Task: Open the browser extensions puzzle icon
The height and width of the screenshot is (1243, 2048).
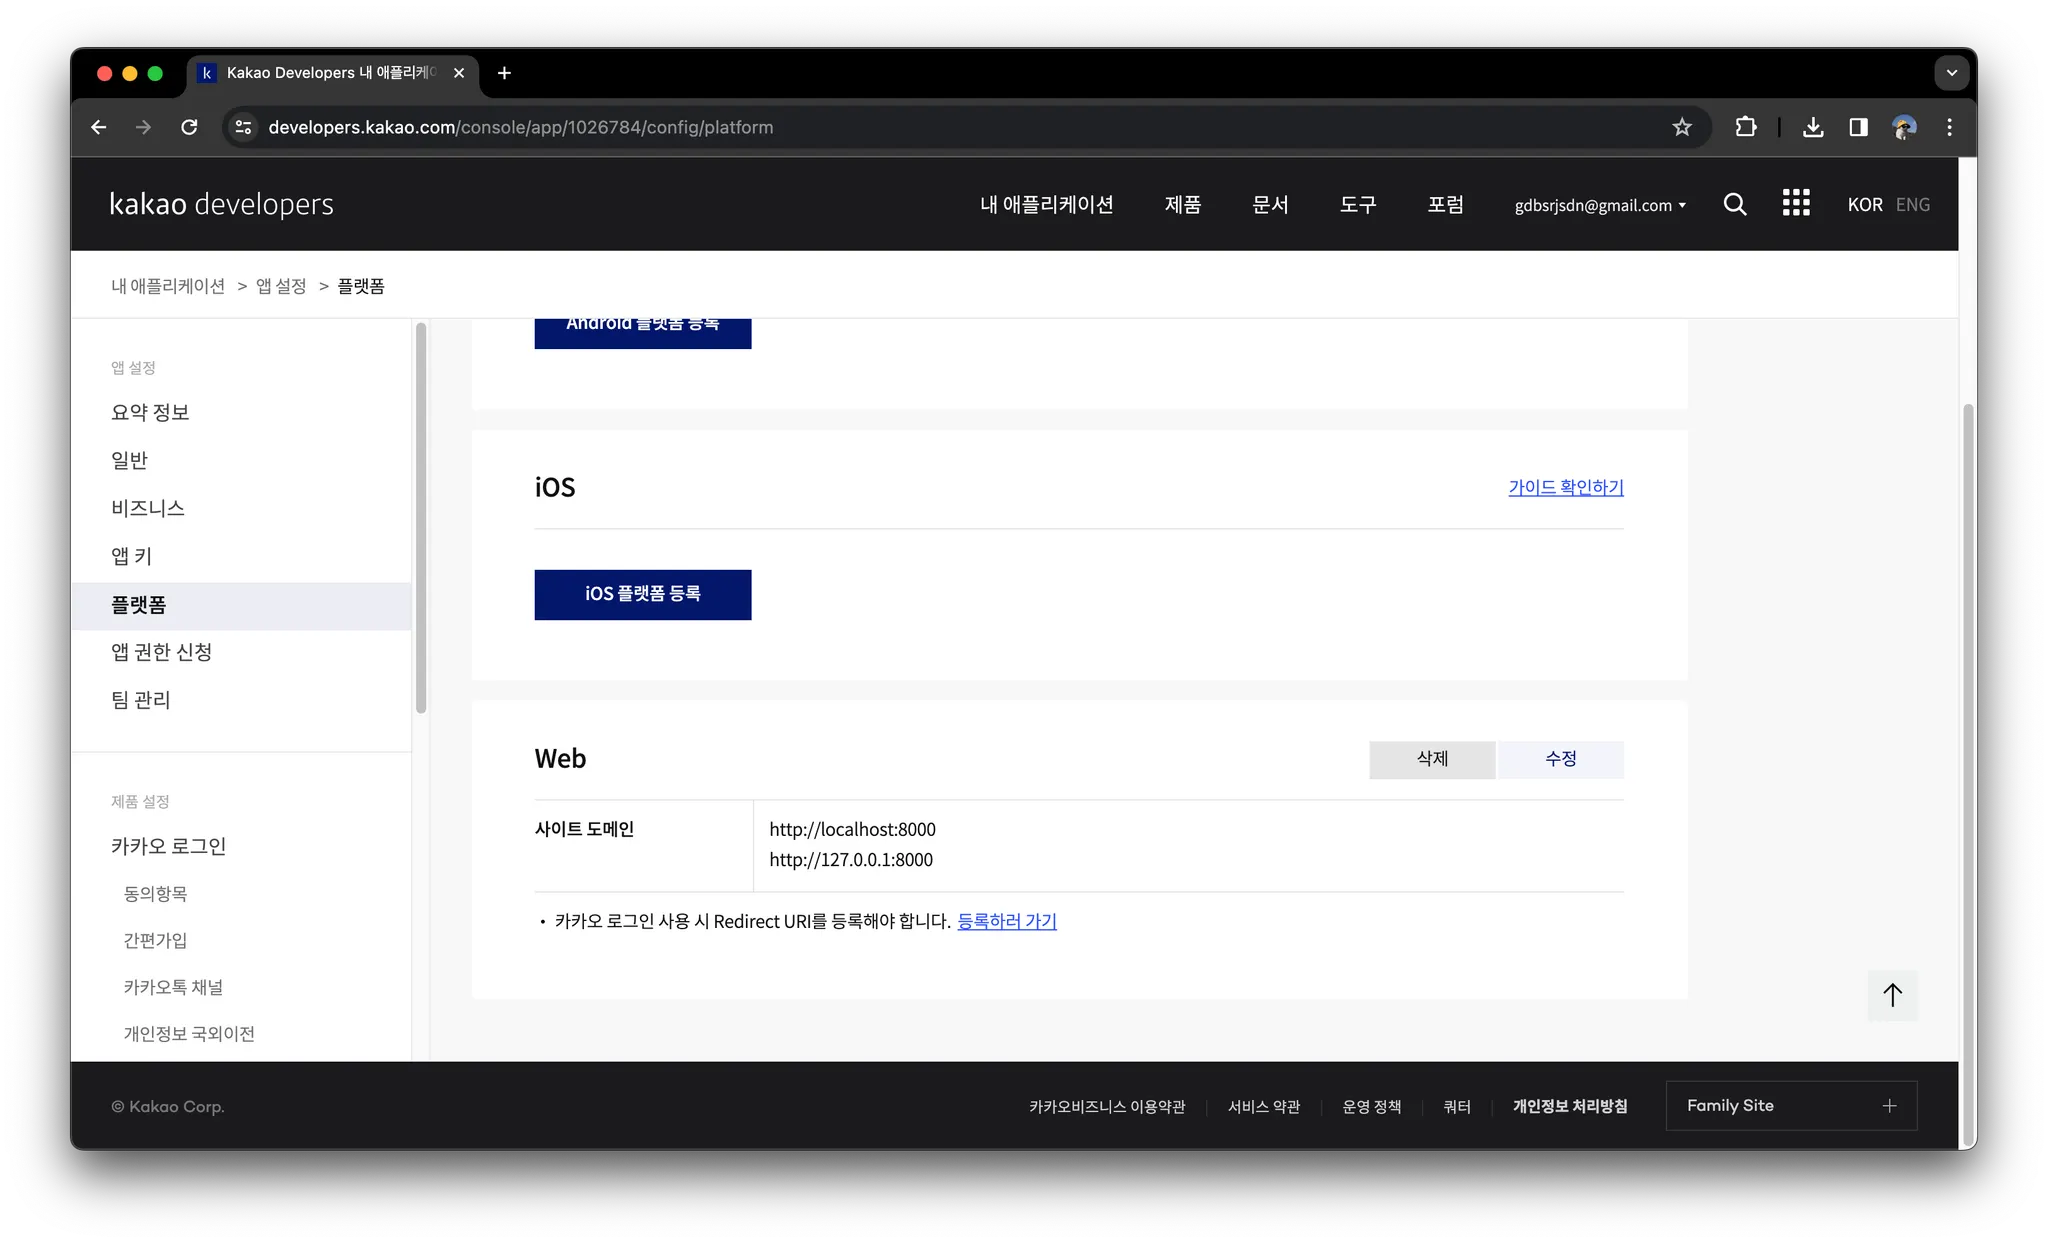Action: tap(1745, 127)
